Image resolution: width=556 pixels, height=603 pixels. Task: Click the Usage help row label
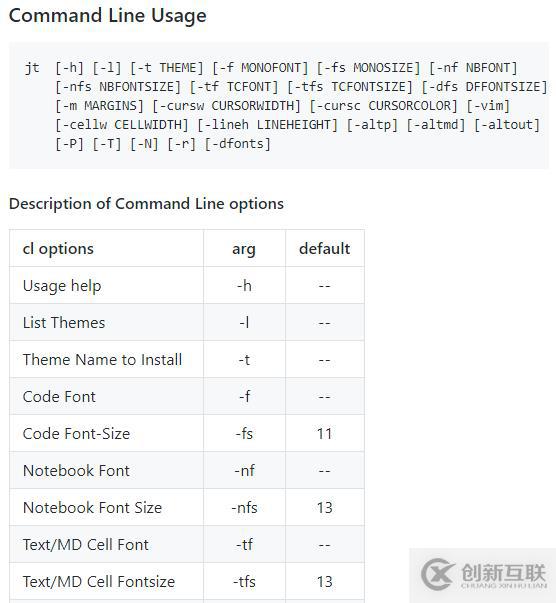pyautogui.click(x=62, y=286)
